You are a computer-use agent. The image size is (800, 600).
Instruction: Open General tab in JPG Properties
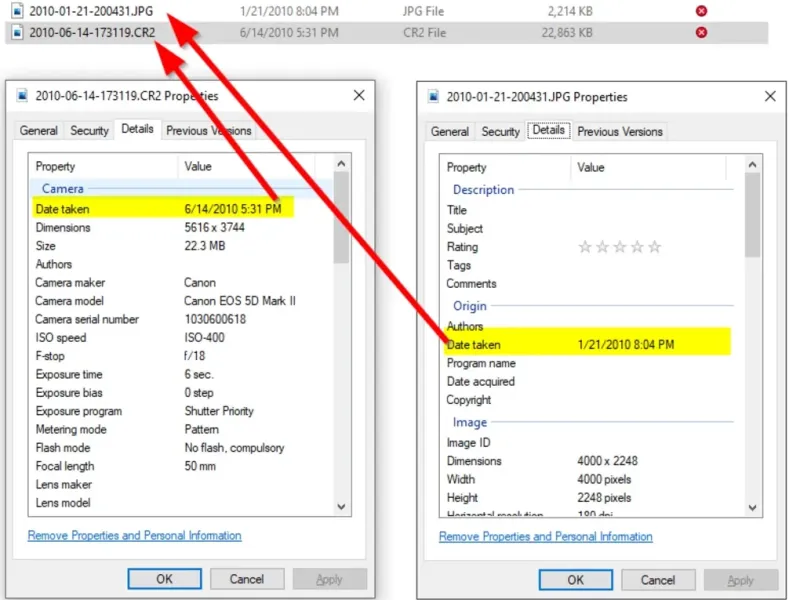[449, 132]
